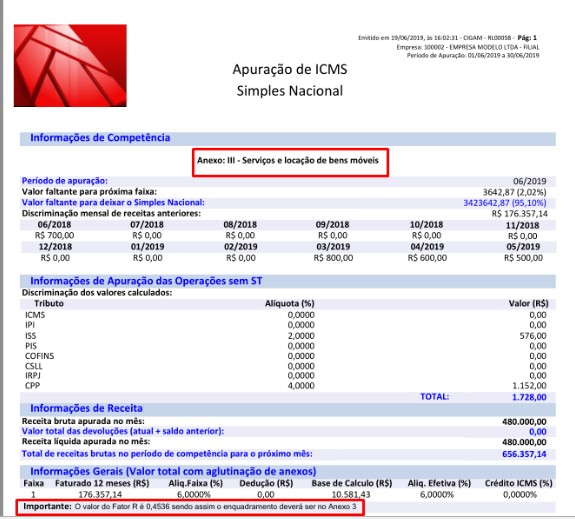Select the base value 10.581,43
The height and width of the screenshot is (519, 575).
(351, 495)
